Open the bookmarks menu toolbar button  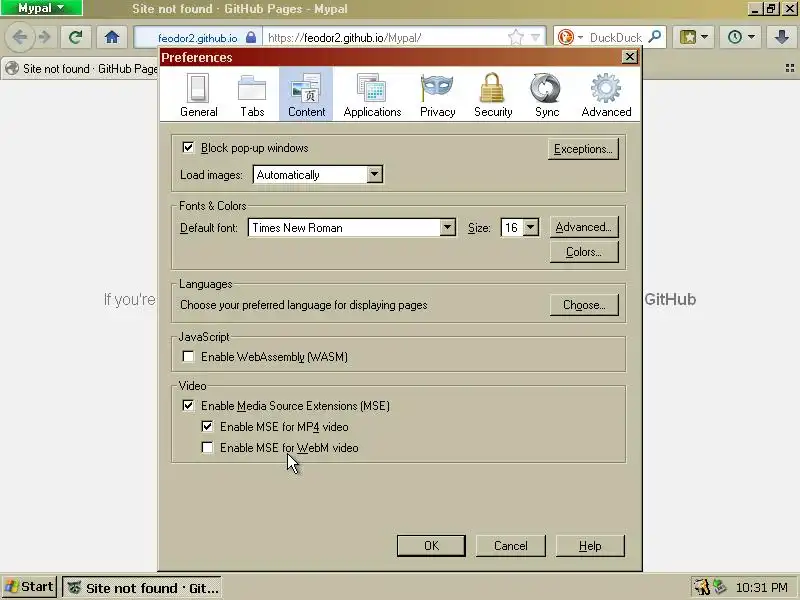(693, 37)
